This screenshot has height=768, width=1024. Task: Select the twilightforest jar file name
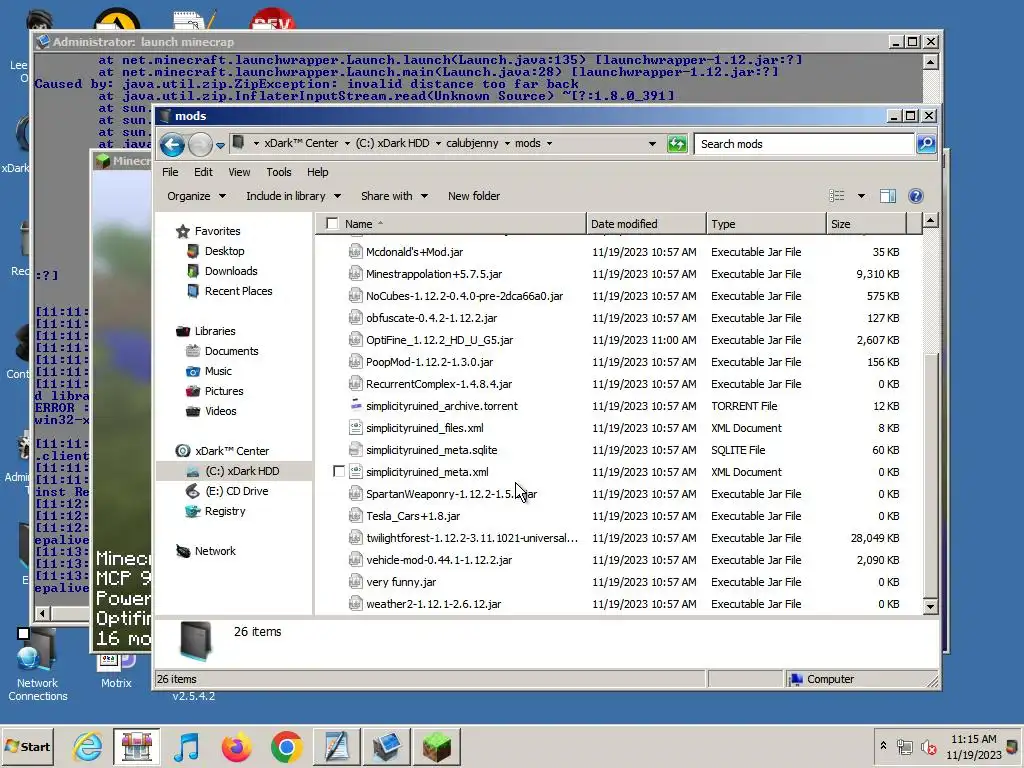[x=472, y=538]
